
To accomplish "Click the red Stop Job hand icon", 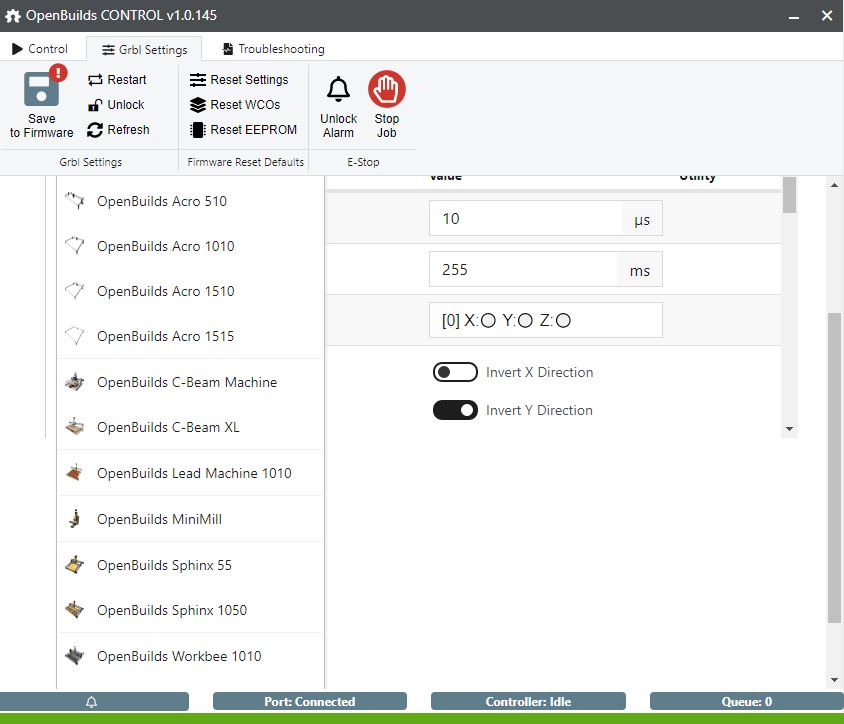I will [x=386, y=89].
